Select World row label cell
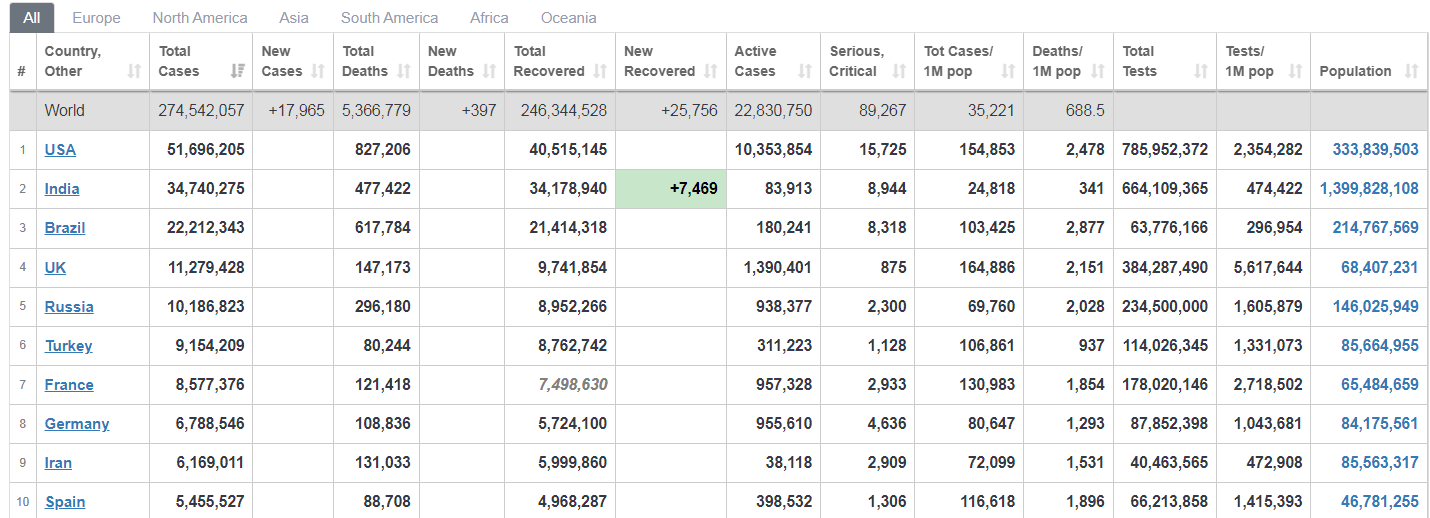The height and width of the screenshot is (518, 1430). [x=93, y=111]
